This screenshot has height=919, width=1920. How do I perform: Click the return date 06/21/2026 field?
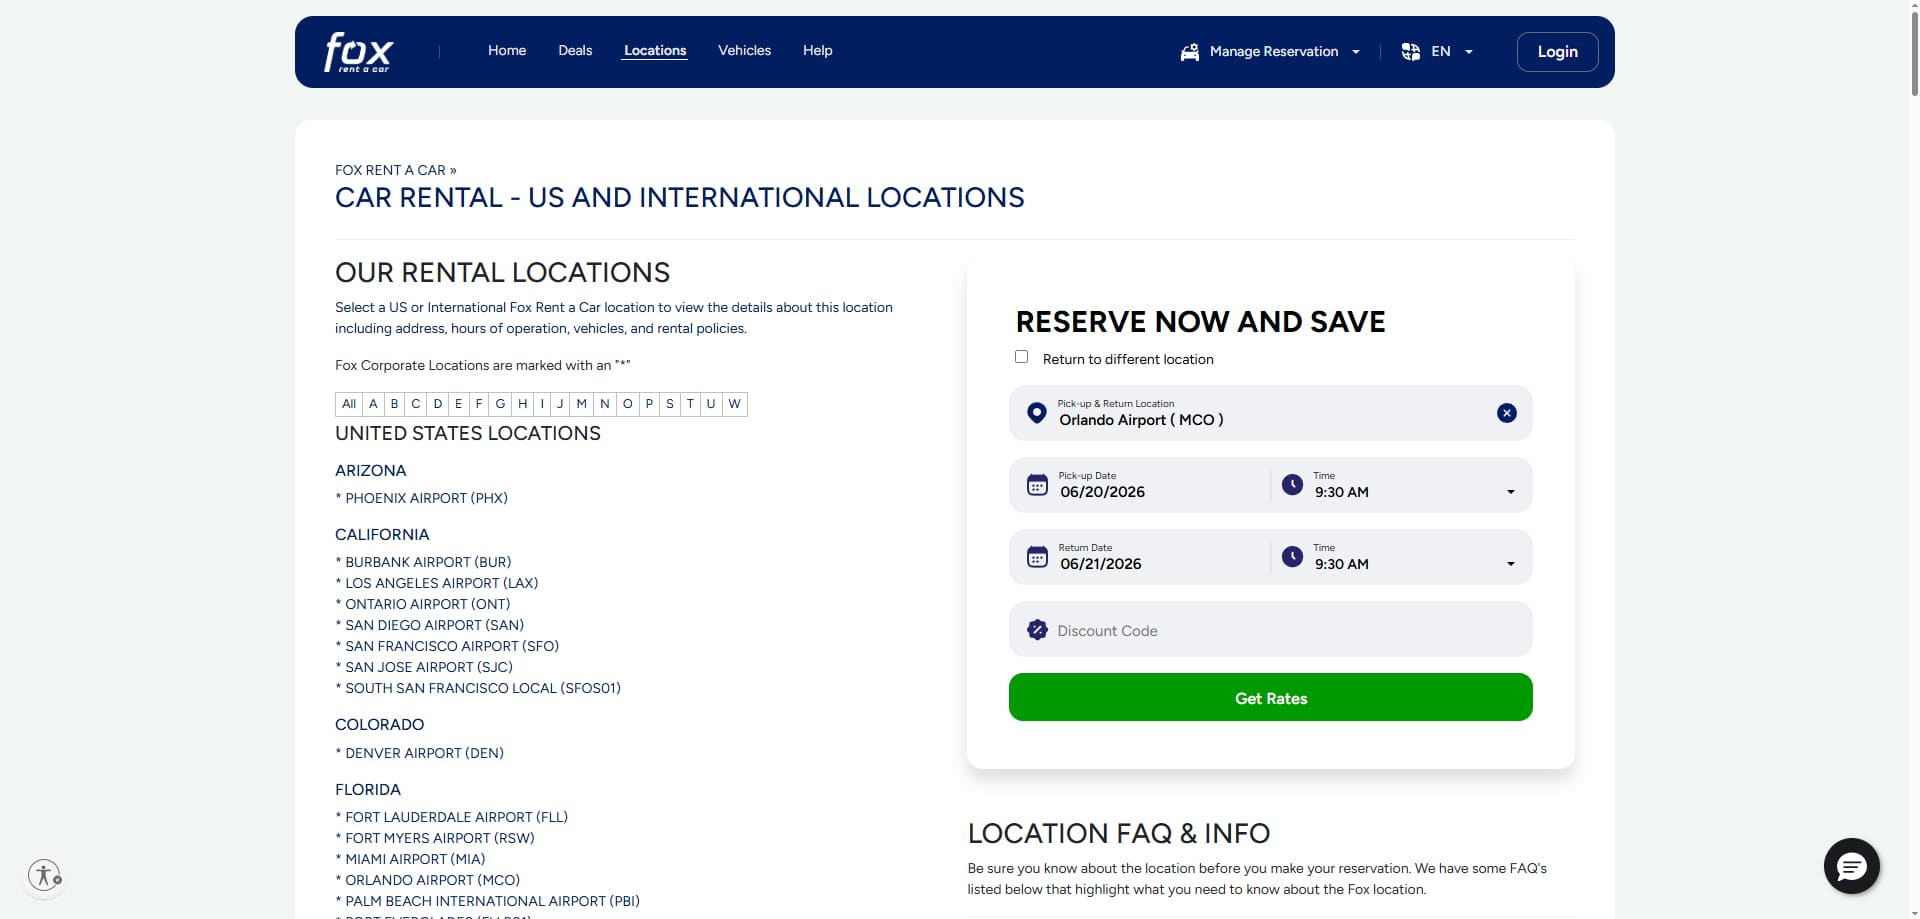point(1140,557)
